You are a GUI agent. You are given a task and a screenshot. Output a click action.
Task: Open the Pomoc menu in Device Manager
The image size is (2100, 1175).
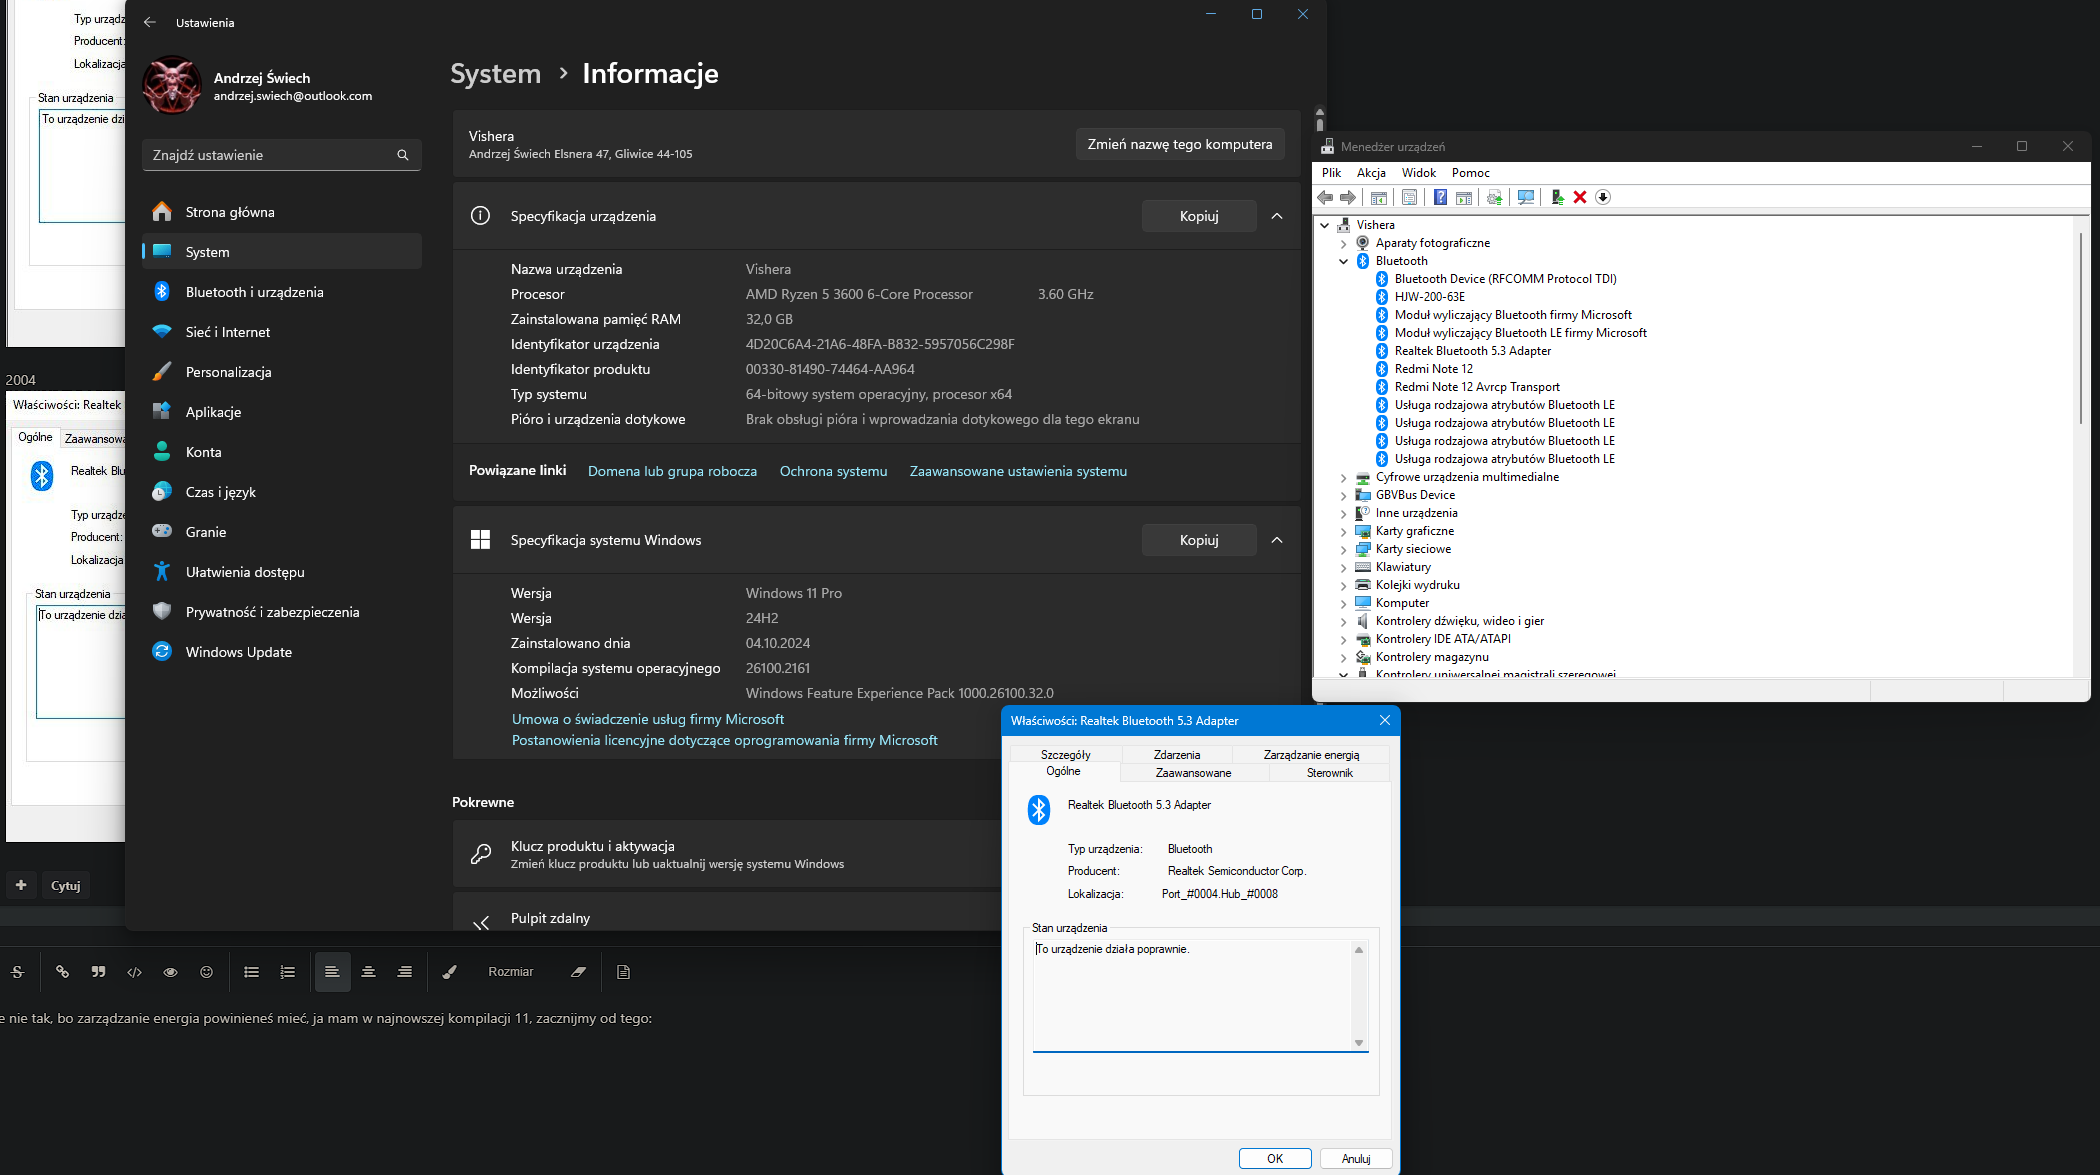coord(1470,173)
